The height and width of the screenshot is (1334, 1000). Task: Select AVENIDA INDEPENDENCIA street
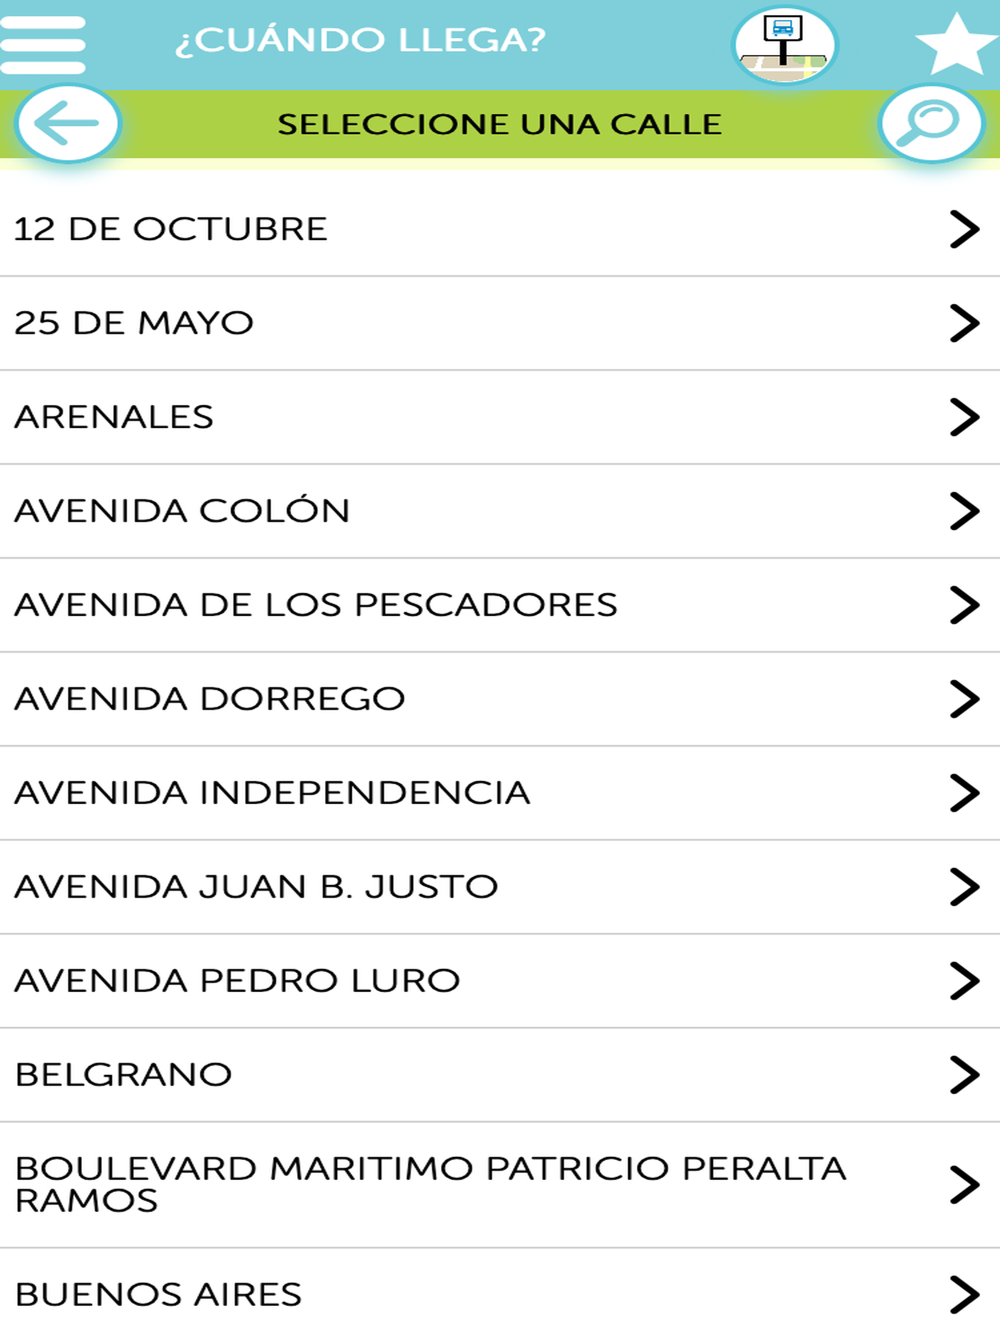[x=500, y=794]
